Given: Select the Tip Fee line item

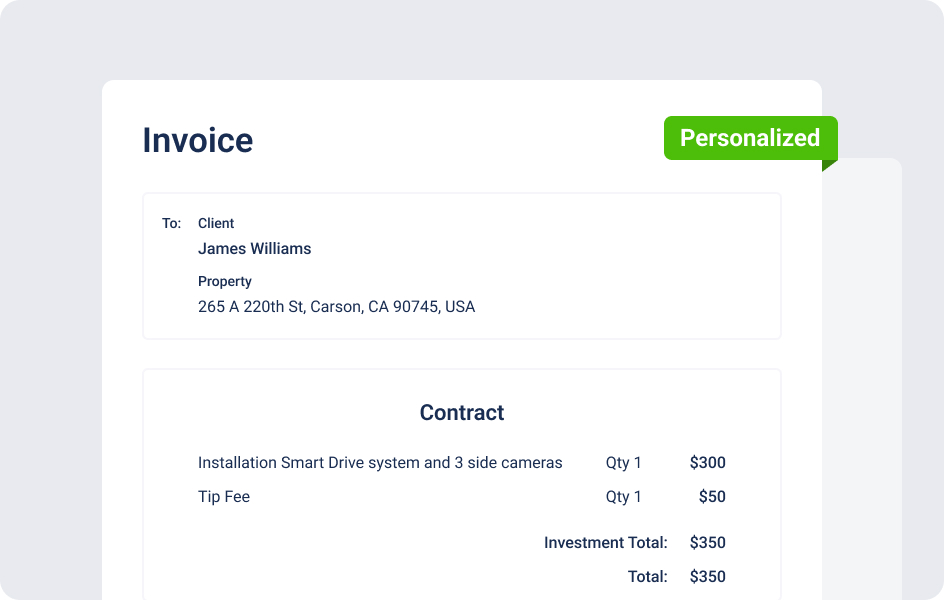Looking at the screenshot, I should tap(224, 496).
